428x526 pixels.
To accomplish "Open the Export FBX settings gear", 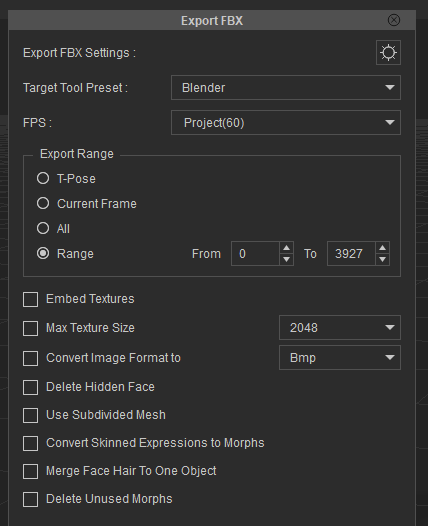I will point(388,53).
